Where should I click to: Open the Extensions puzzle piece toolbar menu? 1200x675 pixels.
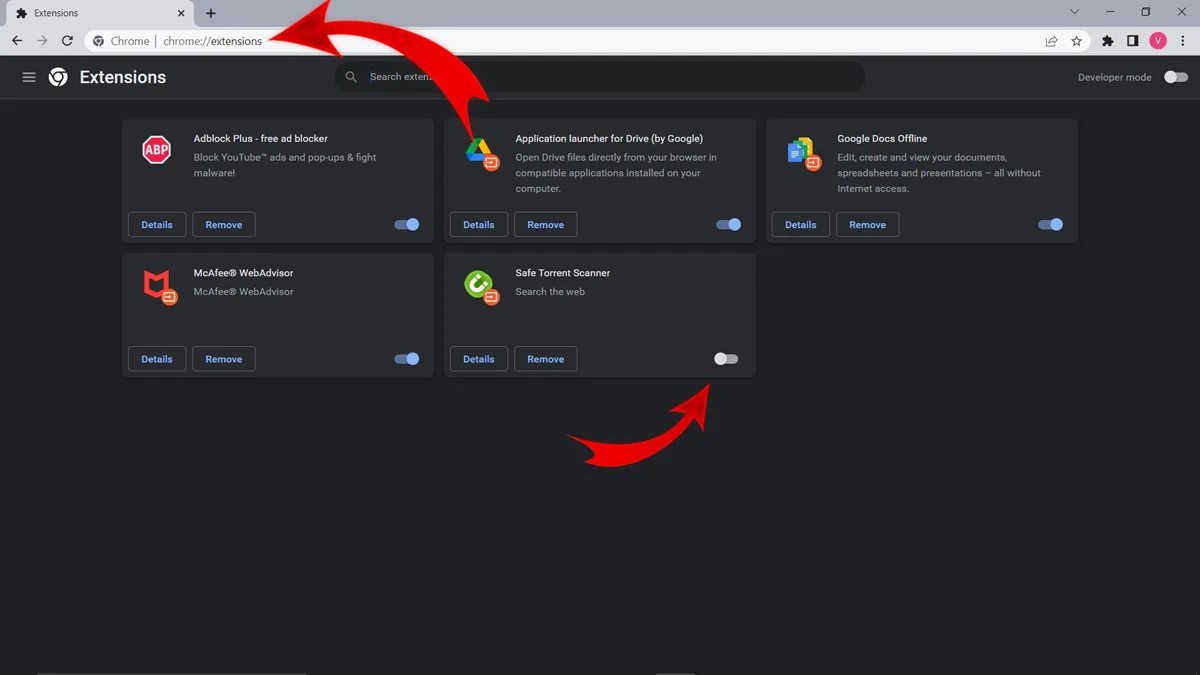pyautogui.click(x=1107, y=41)
